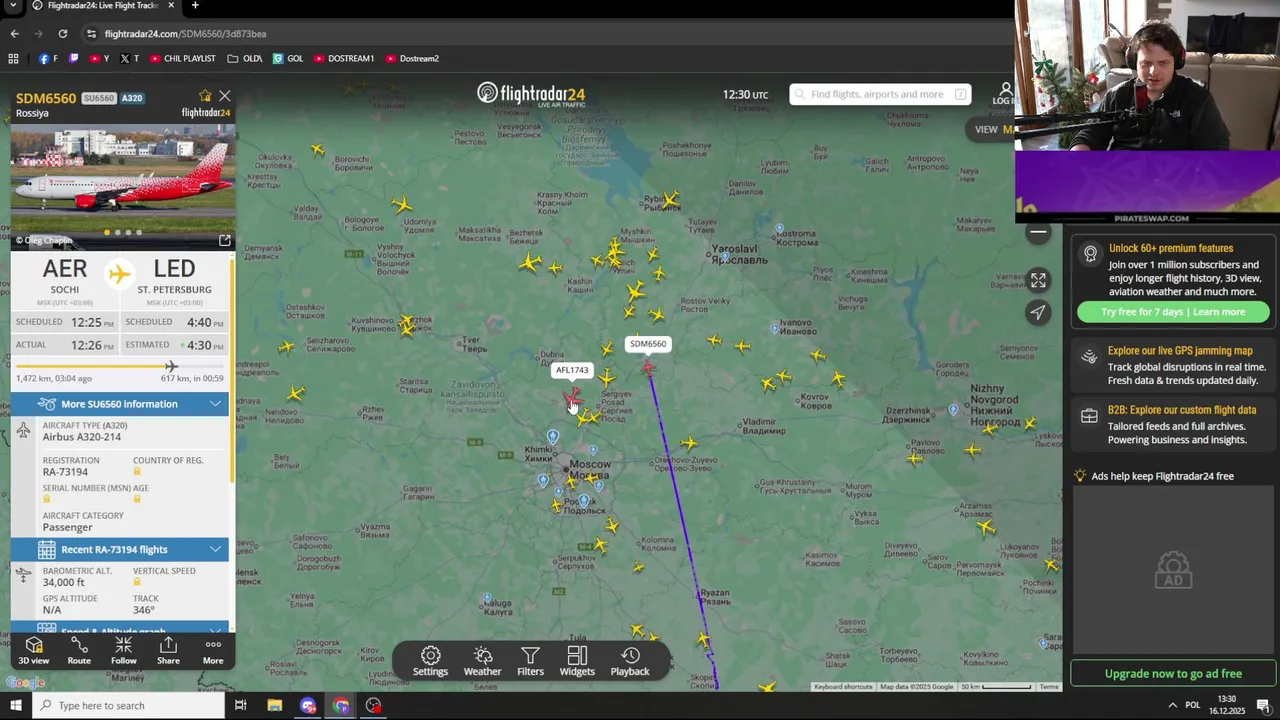Show hidden system tray icons
The image size is (1280, 720).
(1172, 706)
